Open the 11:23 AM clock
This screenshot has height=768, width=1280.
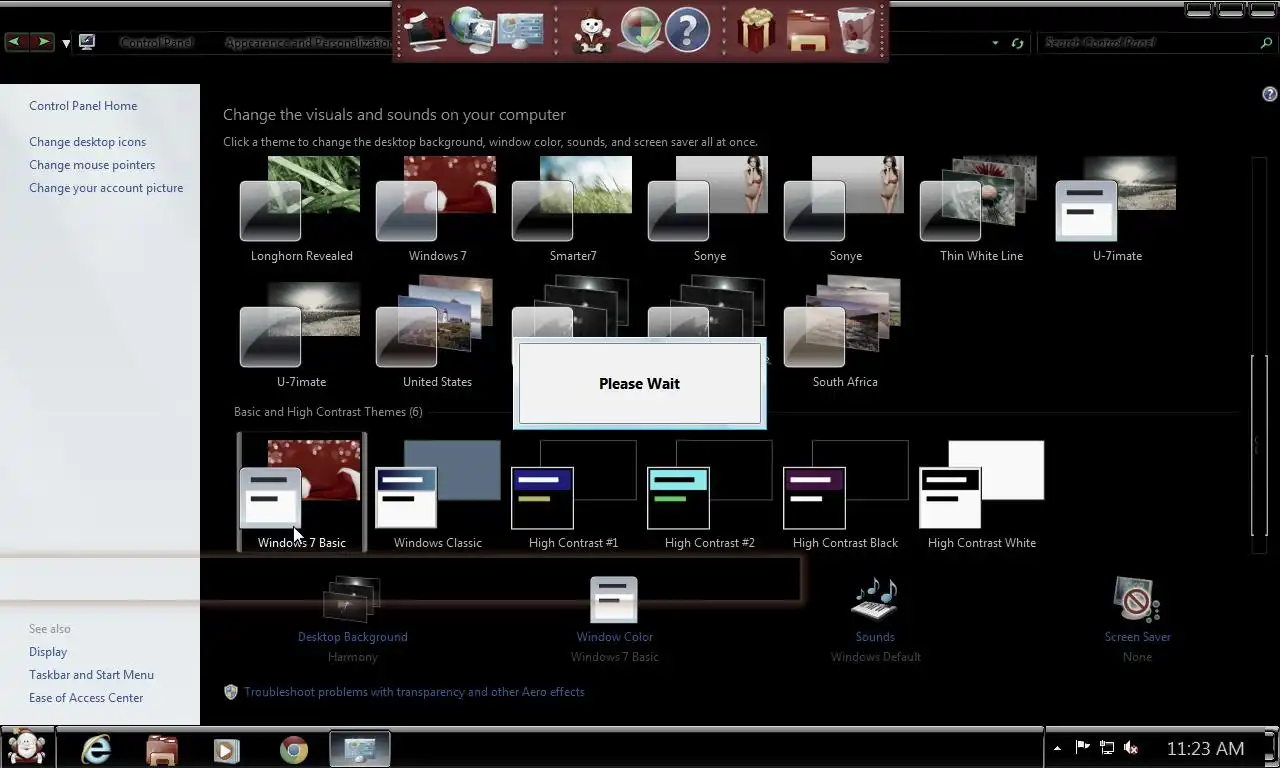tap(1205, 748)
